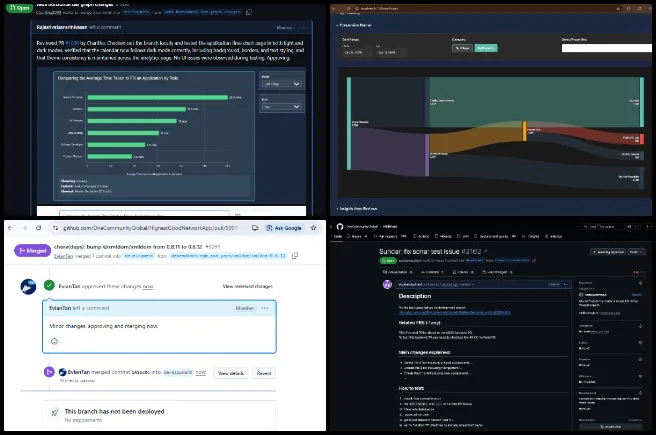The height and width of the screenshot is (435, 656).
Task: Click the green Open badge in the top-left PR
Action: [x=19, y=8]
